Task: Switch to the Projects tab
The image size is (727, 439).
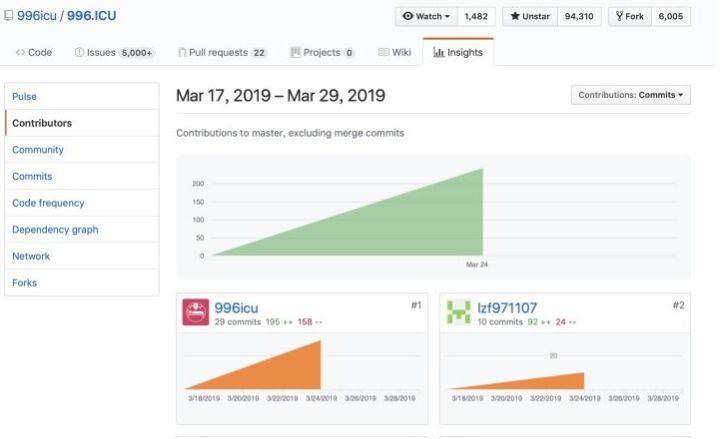Action: [323, 52]
